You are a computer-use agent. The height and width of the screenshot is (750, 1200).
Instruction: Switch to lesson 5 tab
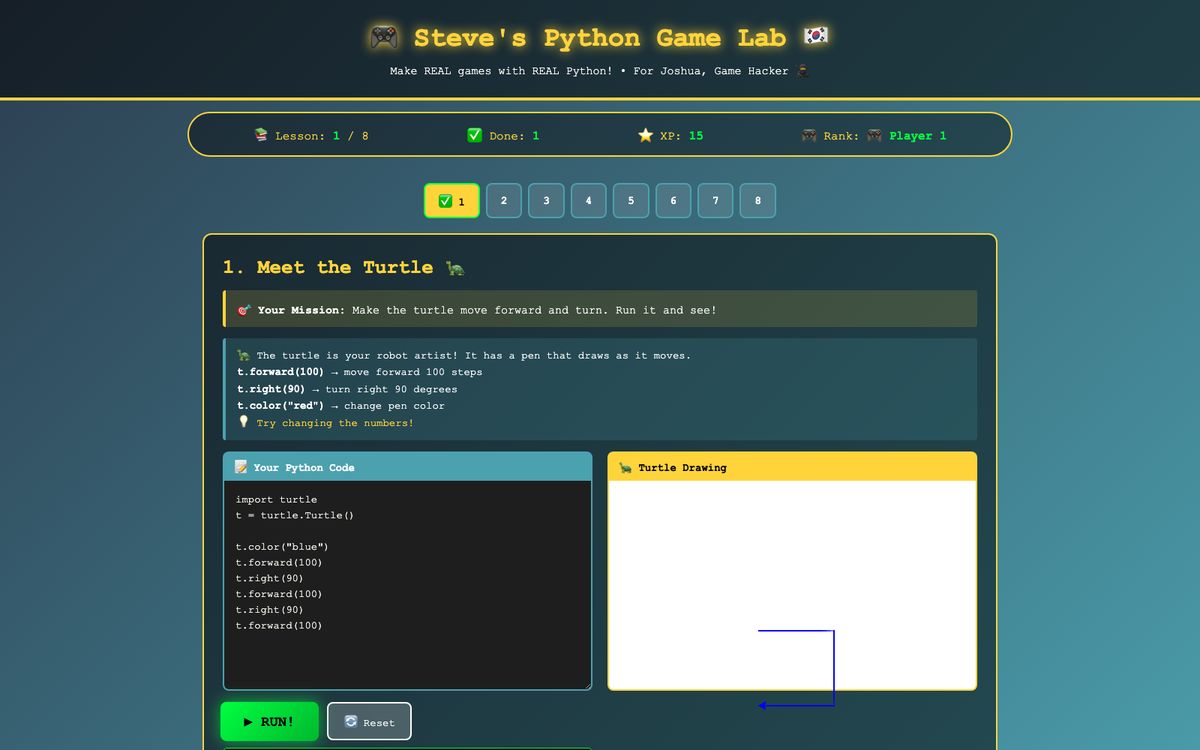631,201
